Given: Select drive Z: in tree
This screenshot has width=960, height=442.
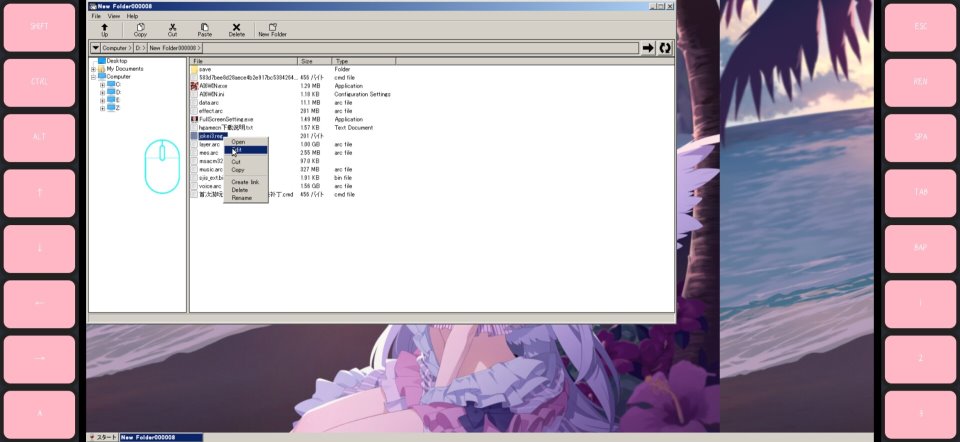Looking at the screenshot, I should coord(114,108).
